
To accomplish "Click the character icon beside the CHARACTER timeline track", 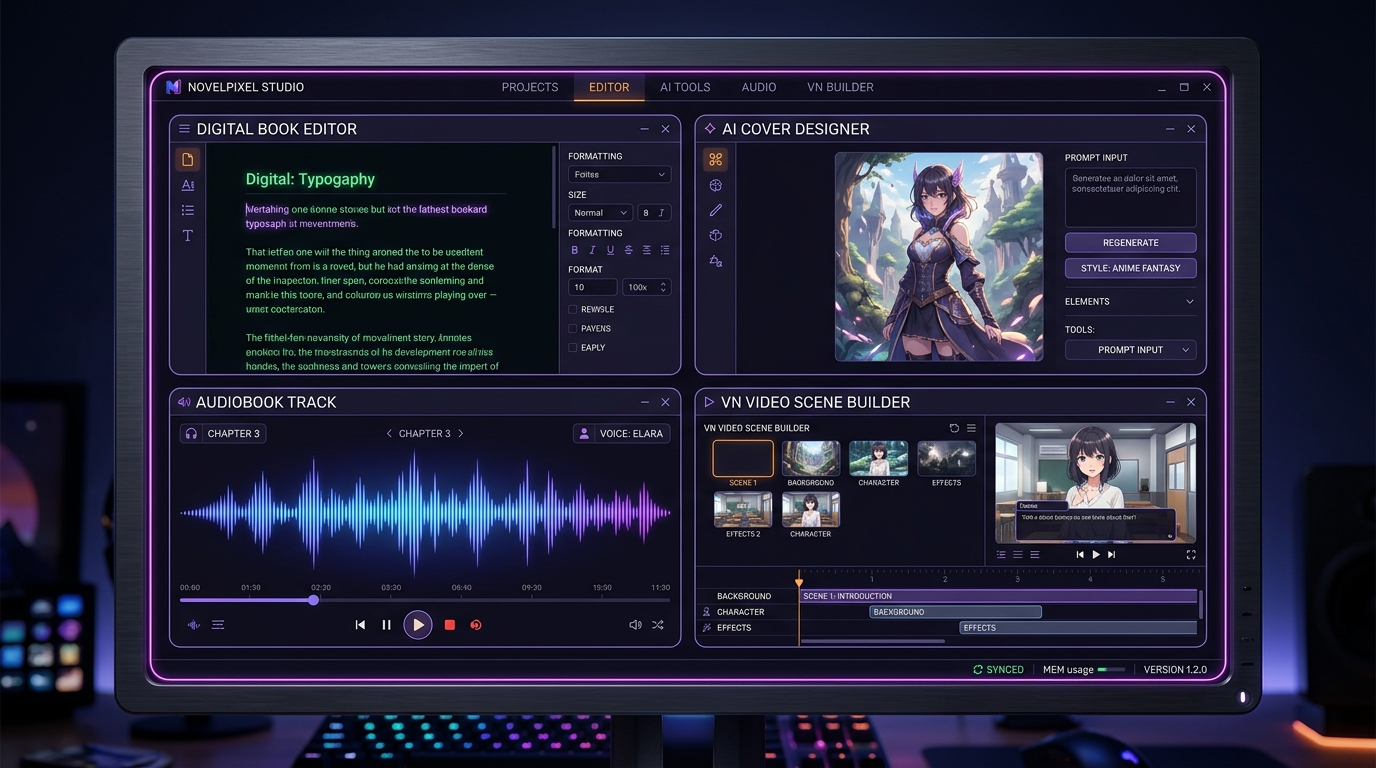I will (x=707, y=612).
